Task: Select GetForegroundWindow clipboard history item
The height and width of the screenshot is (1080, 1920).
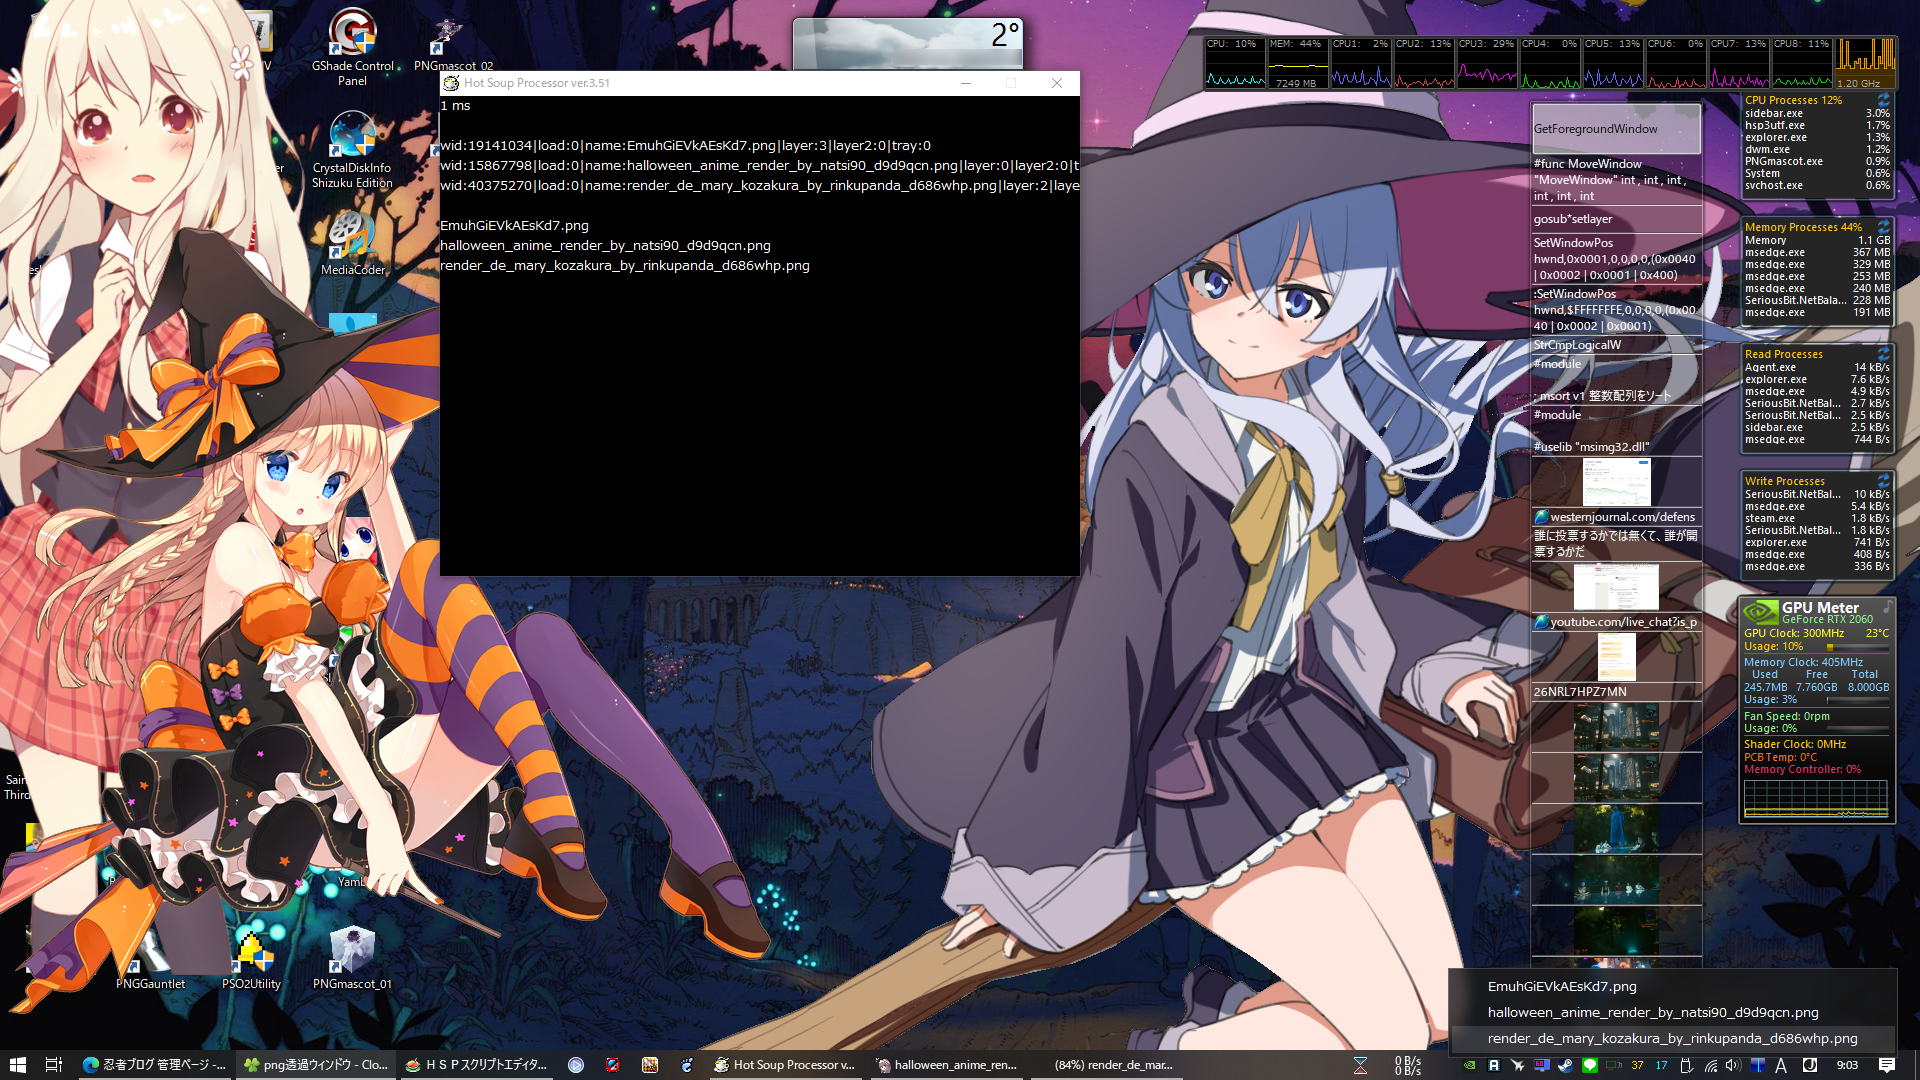Action: point(1615,129)
